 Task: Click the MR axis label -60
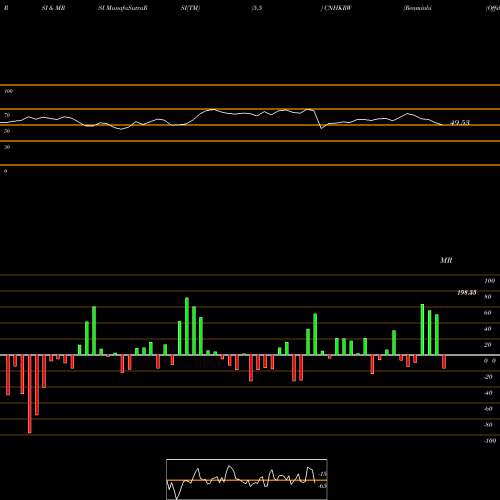point(488,409)
